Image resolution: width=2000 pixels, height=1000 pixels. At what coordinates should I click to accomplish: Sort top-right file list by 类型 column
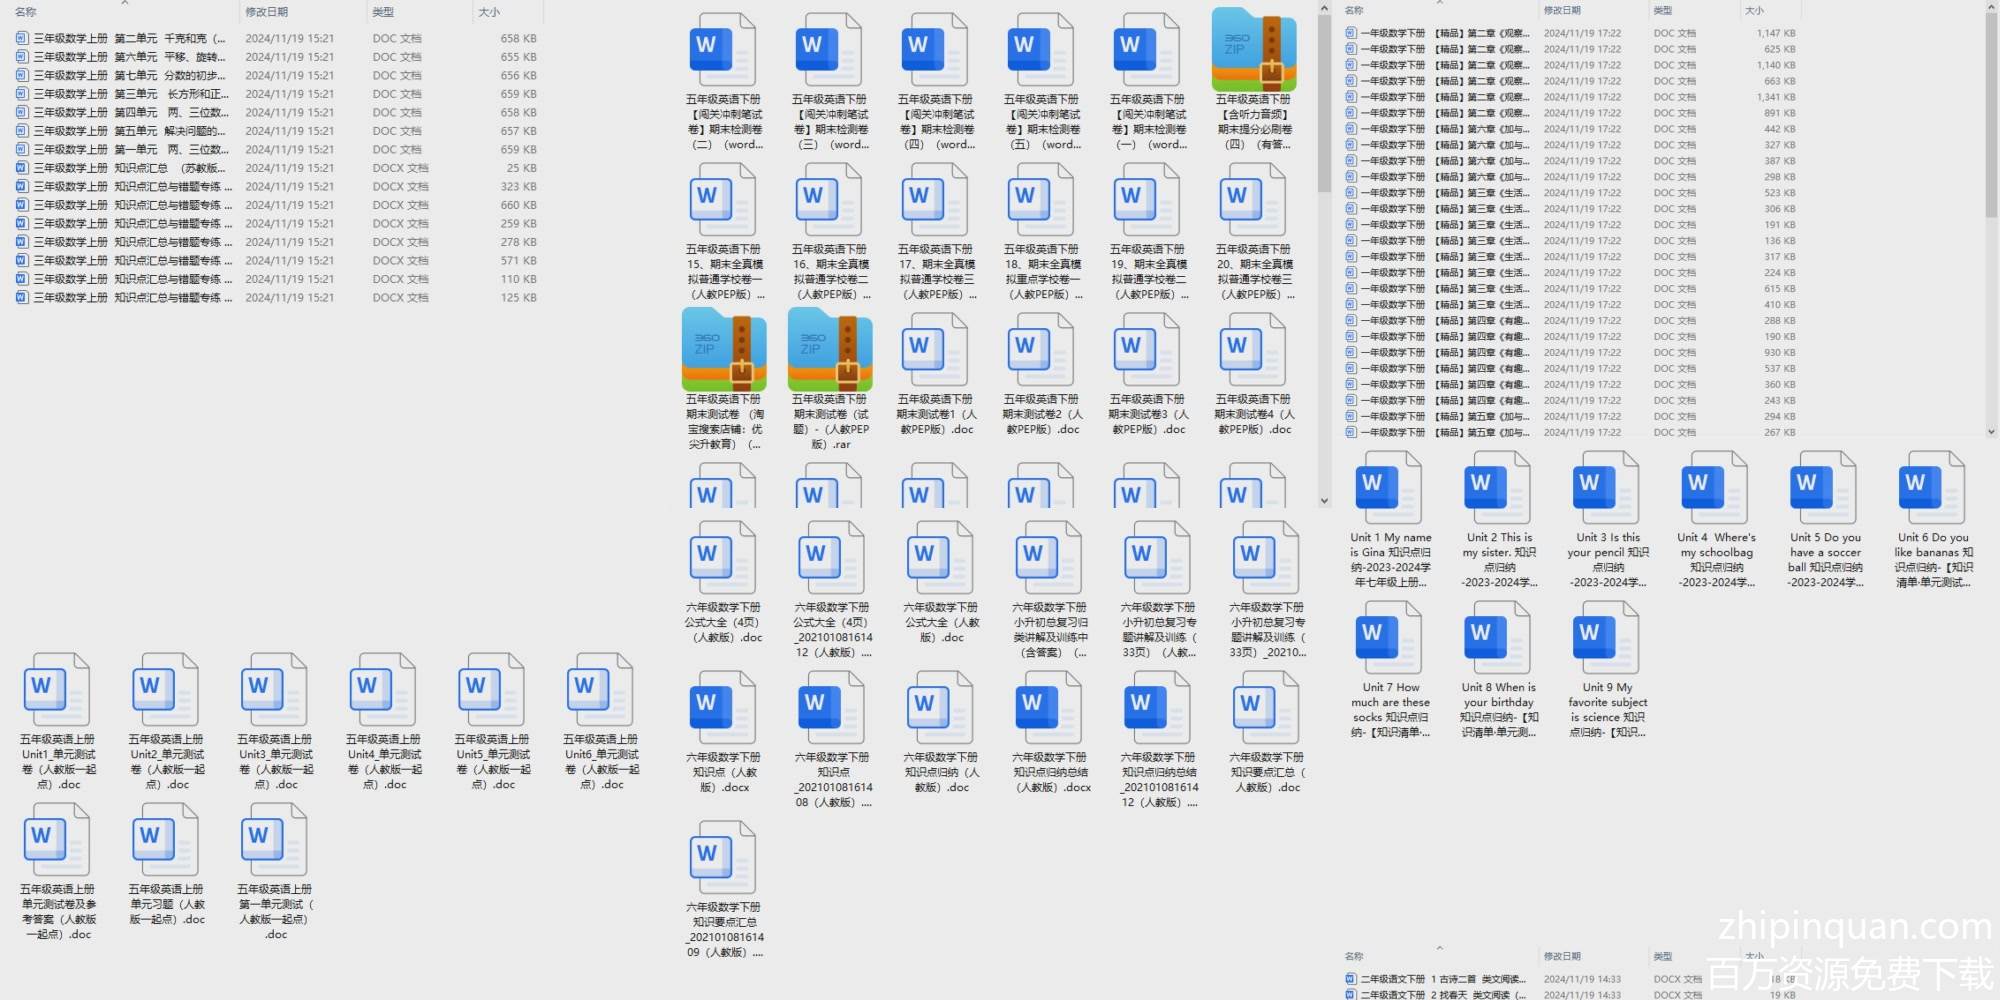pyautogui.click(x=1663, y=10)
